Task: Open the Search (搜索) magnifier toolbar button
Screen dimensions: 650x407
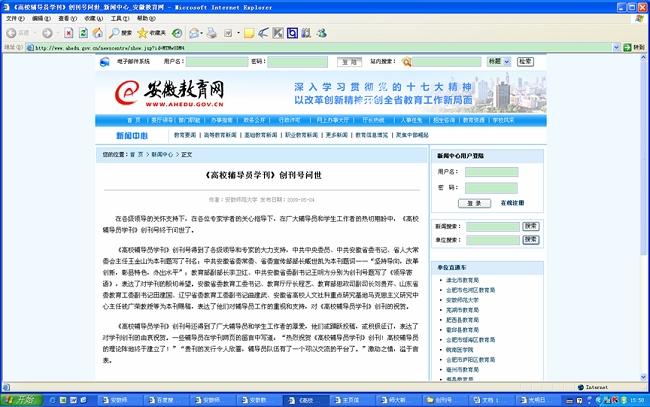Action: 121,33
